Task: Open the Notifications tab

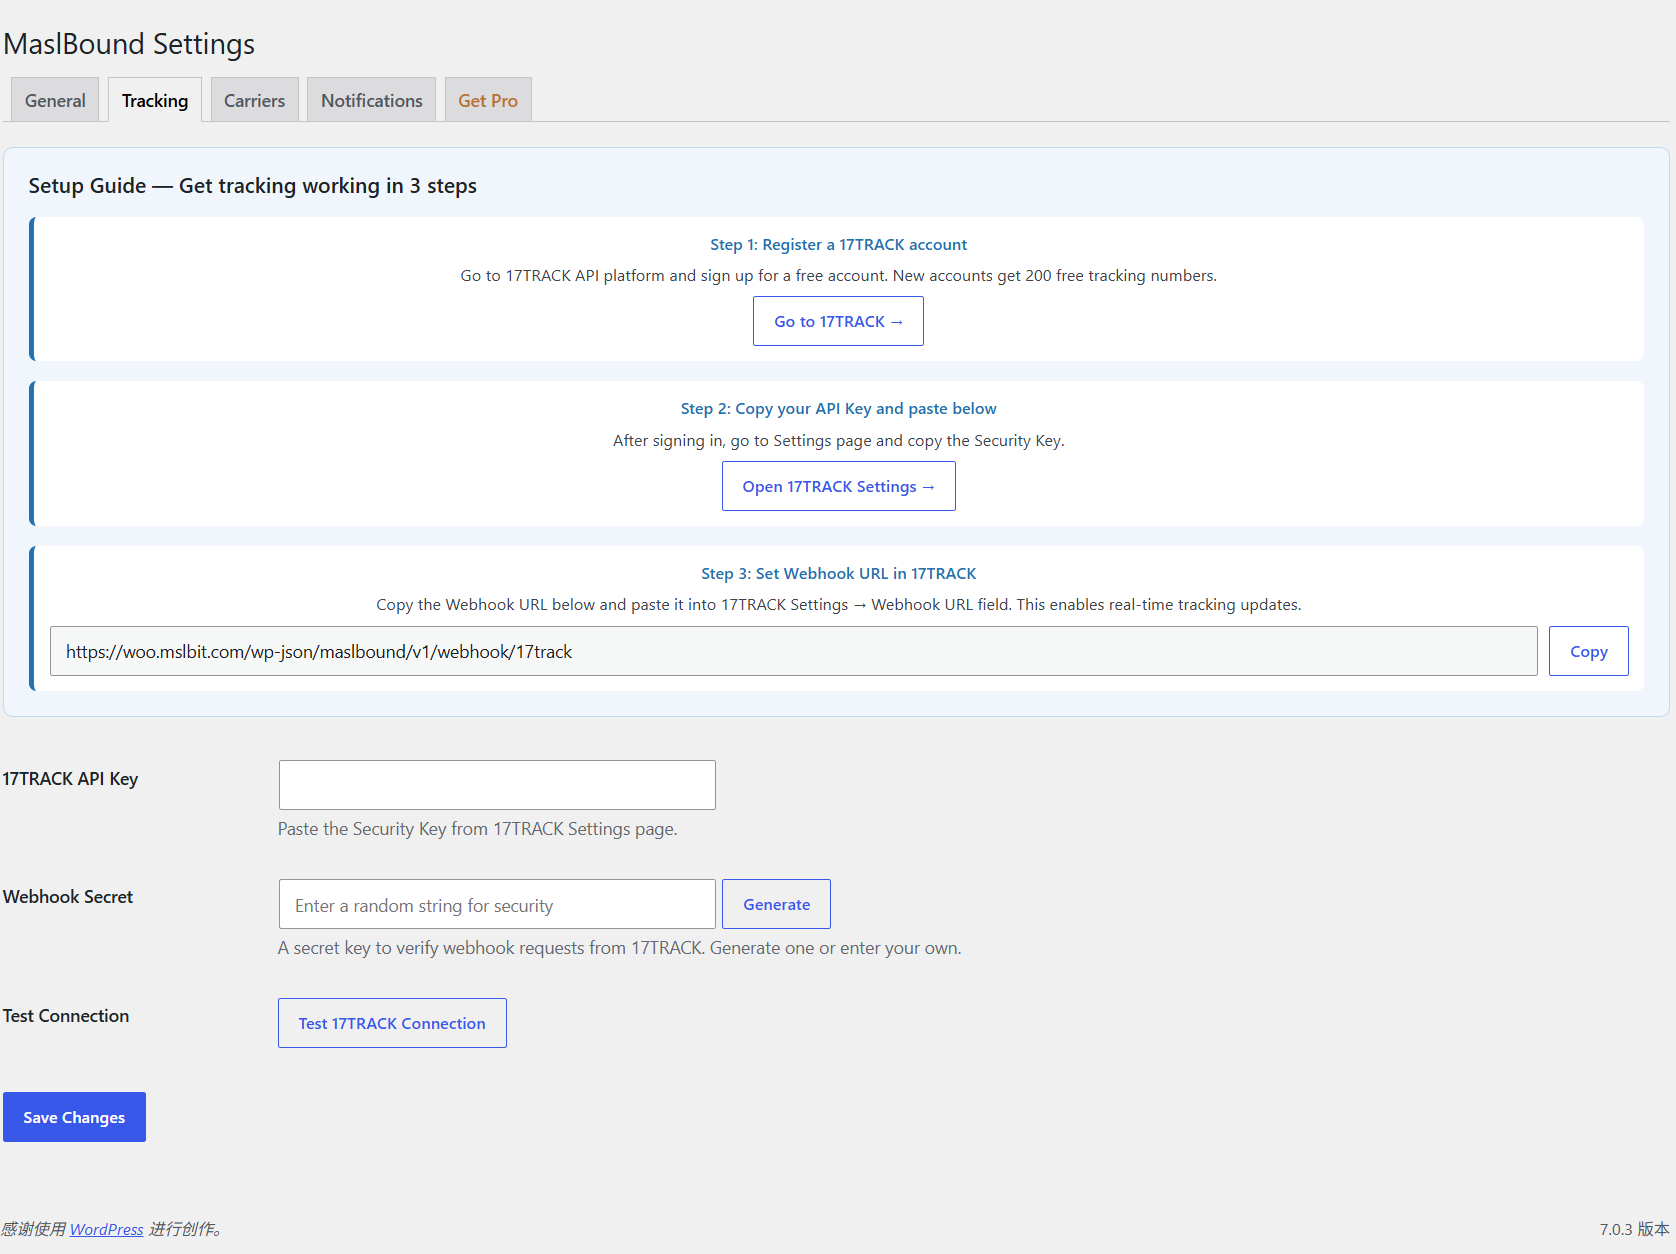Action: (x=371, y=100)
